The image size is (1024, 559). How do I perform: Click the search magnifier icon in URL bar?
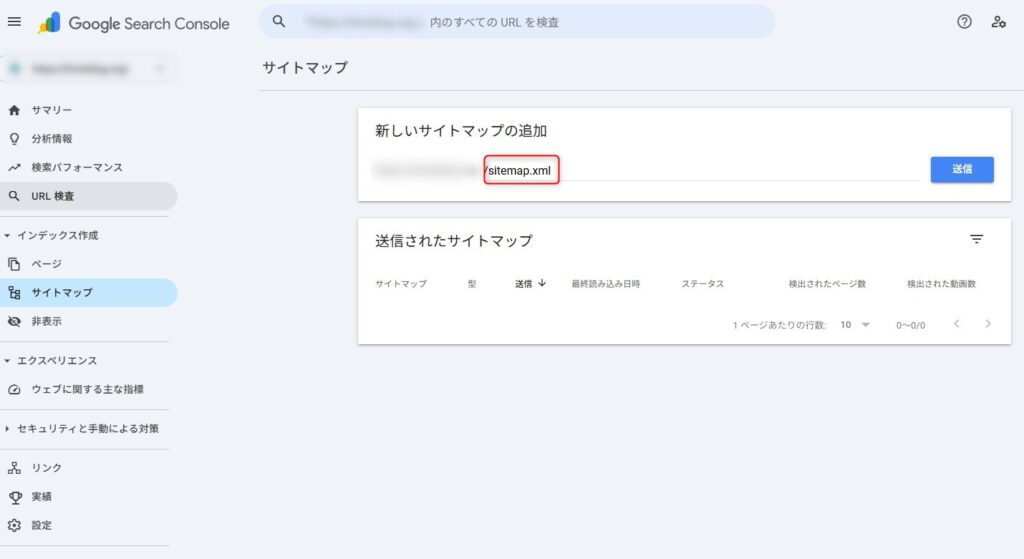tap(280, 21)
